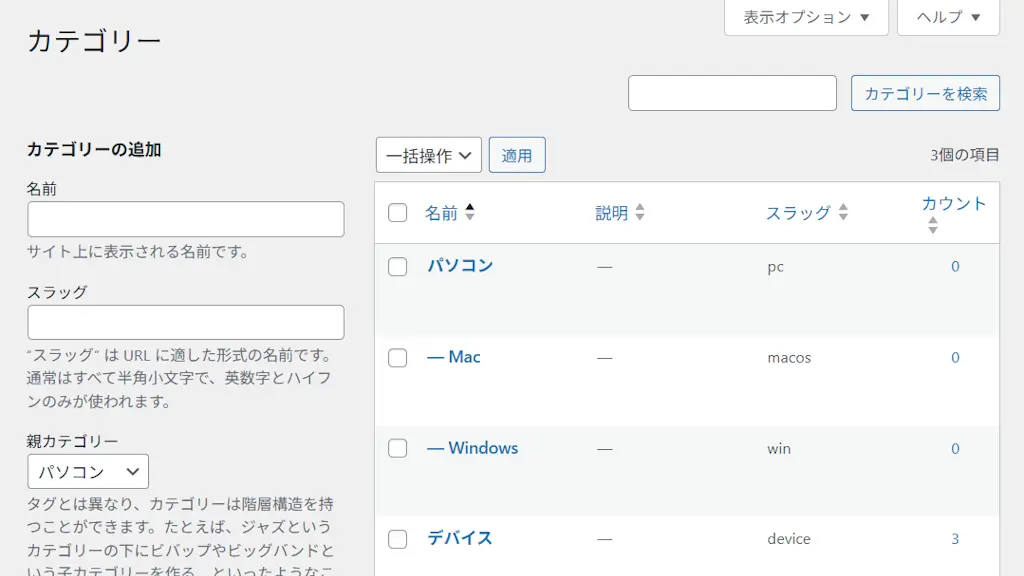Click the 適用 apply button
This screenshot has height=576, width=1024.
point(517,155)
